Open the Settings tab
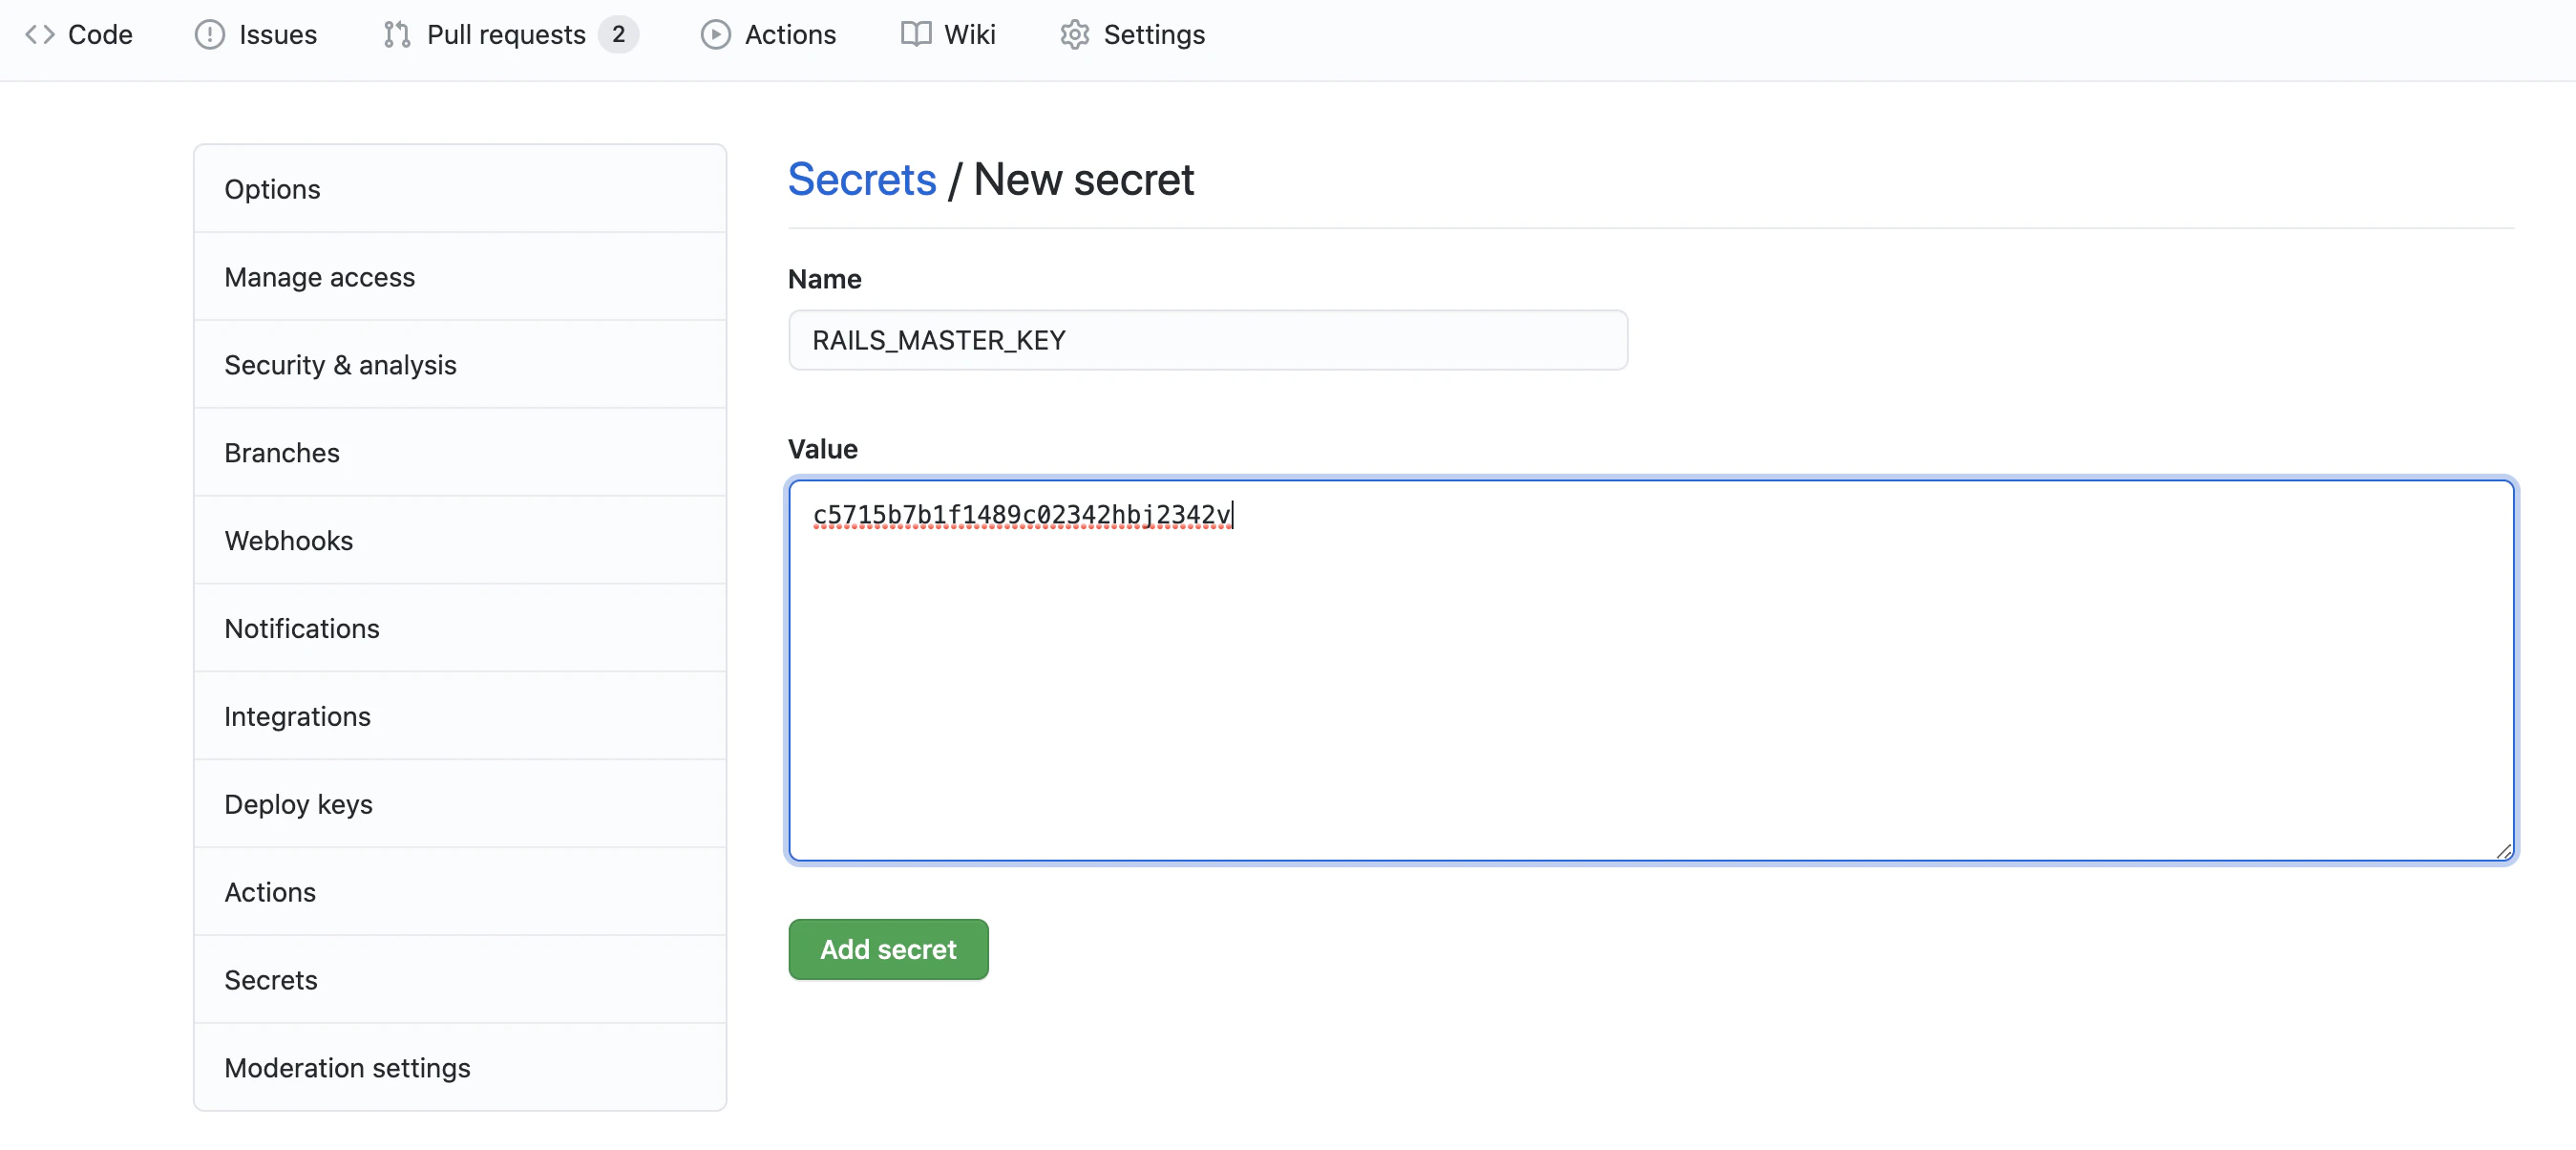This screenshot has height=1150, width=2576. tap(1132, 35)
